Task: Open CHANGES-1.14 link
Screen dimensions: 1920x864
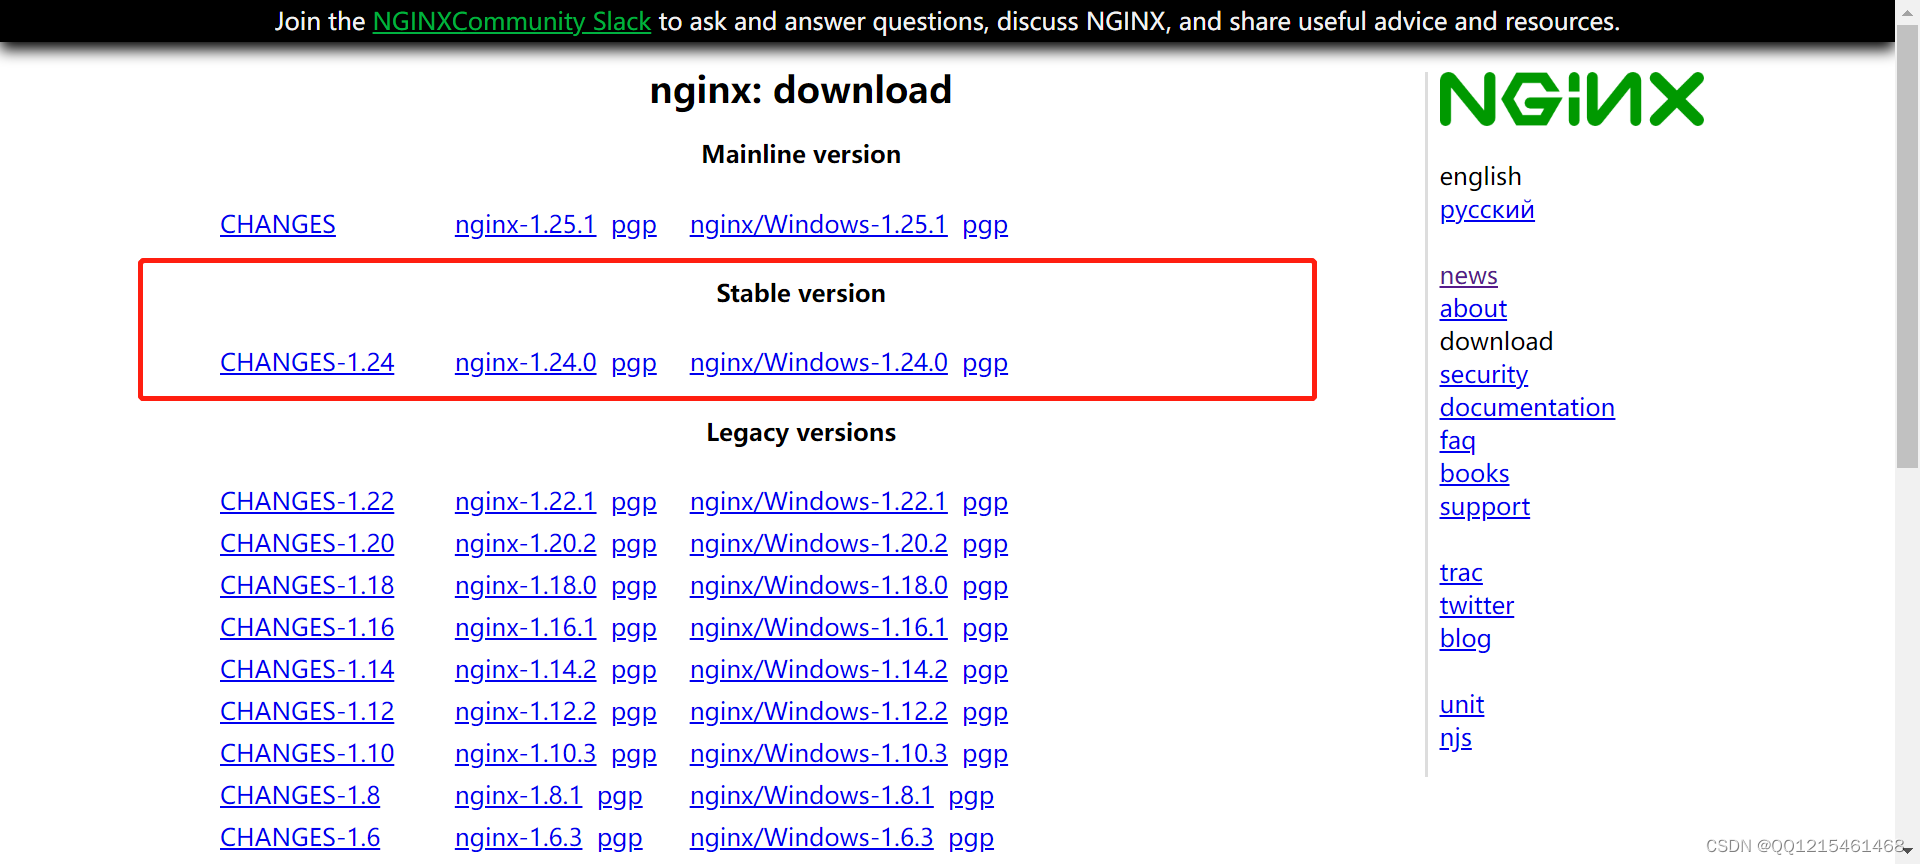Action: (x=307, y=669)
